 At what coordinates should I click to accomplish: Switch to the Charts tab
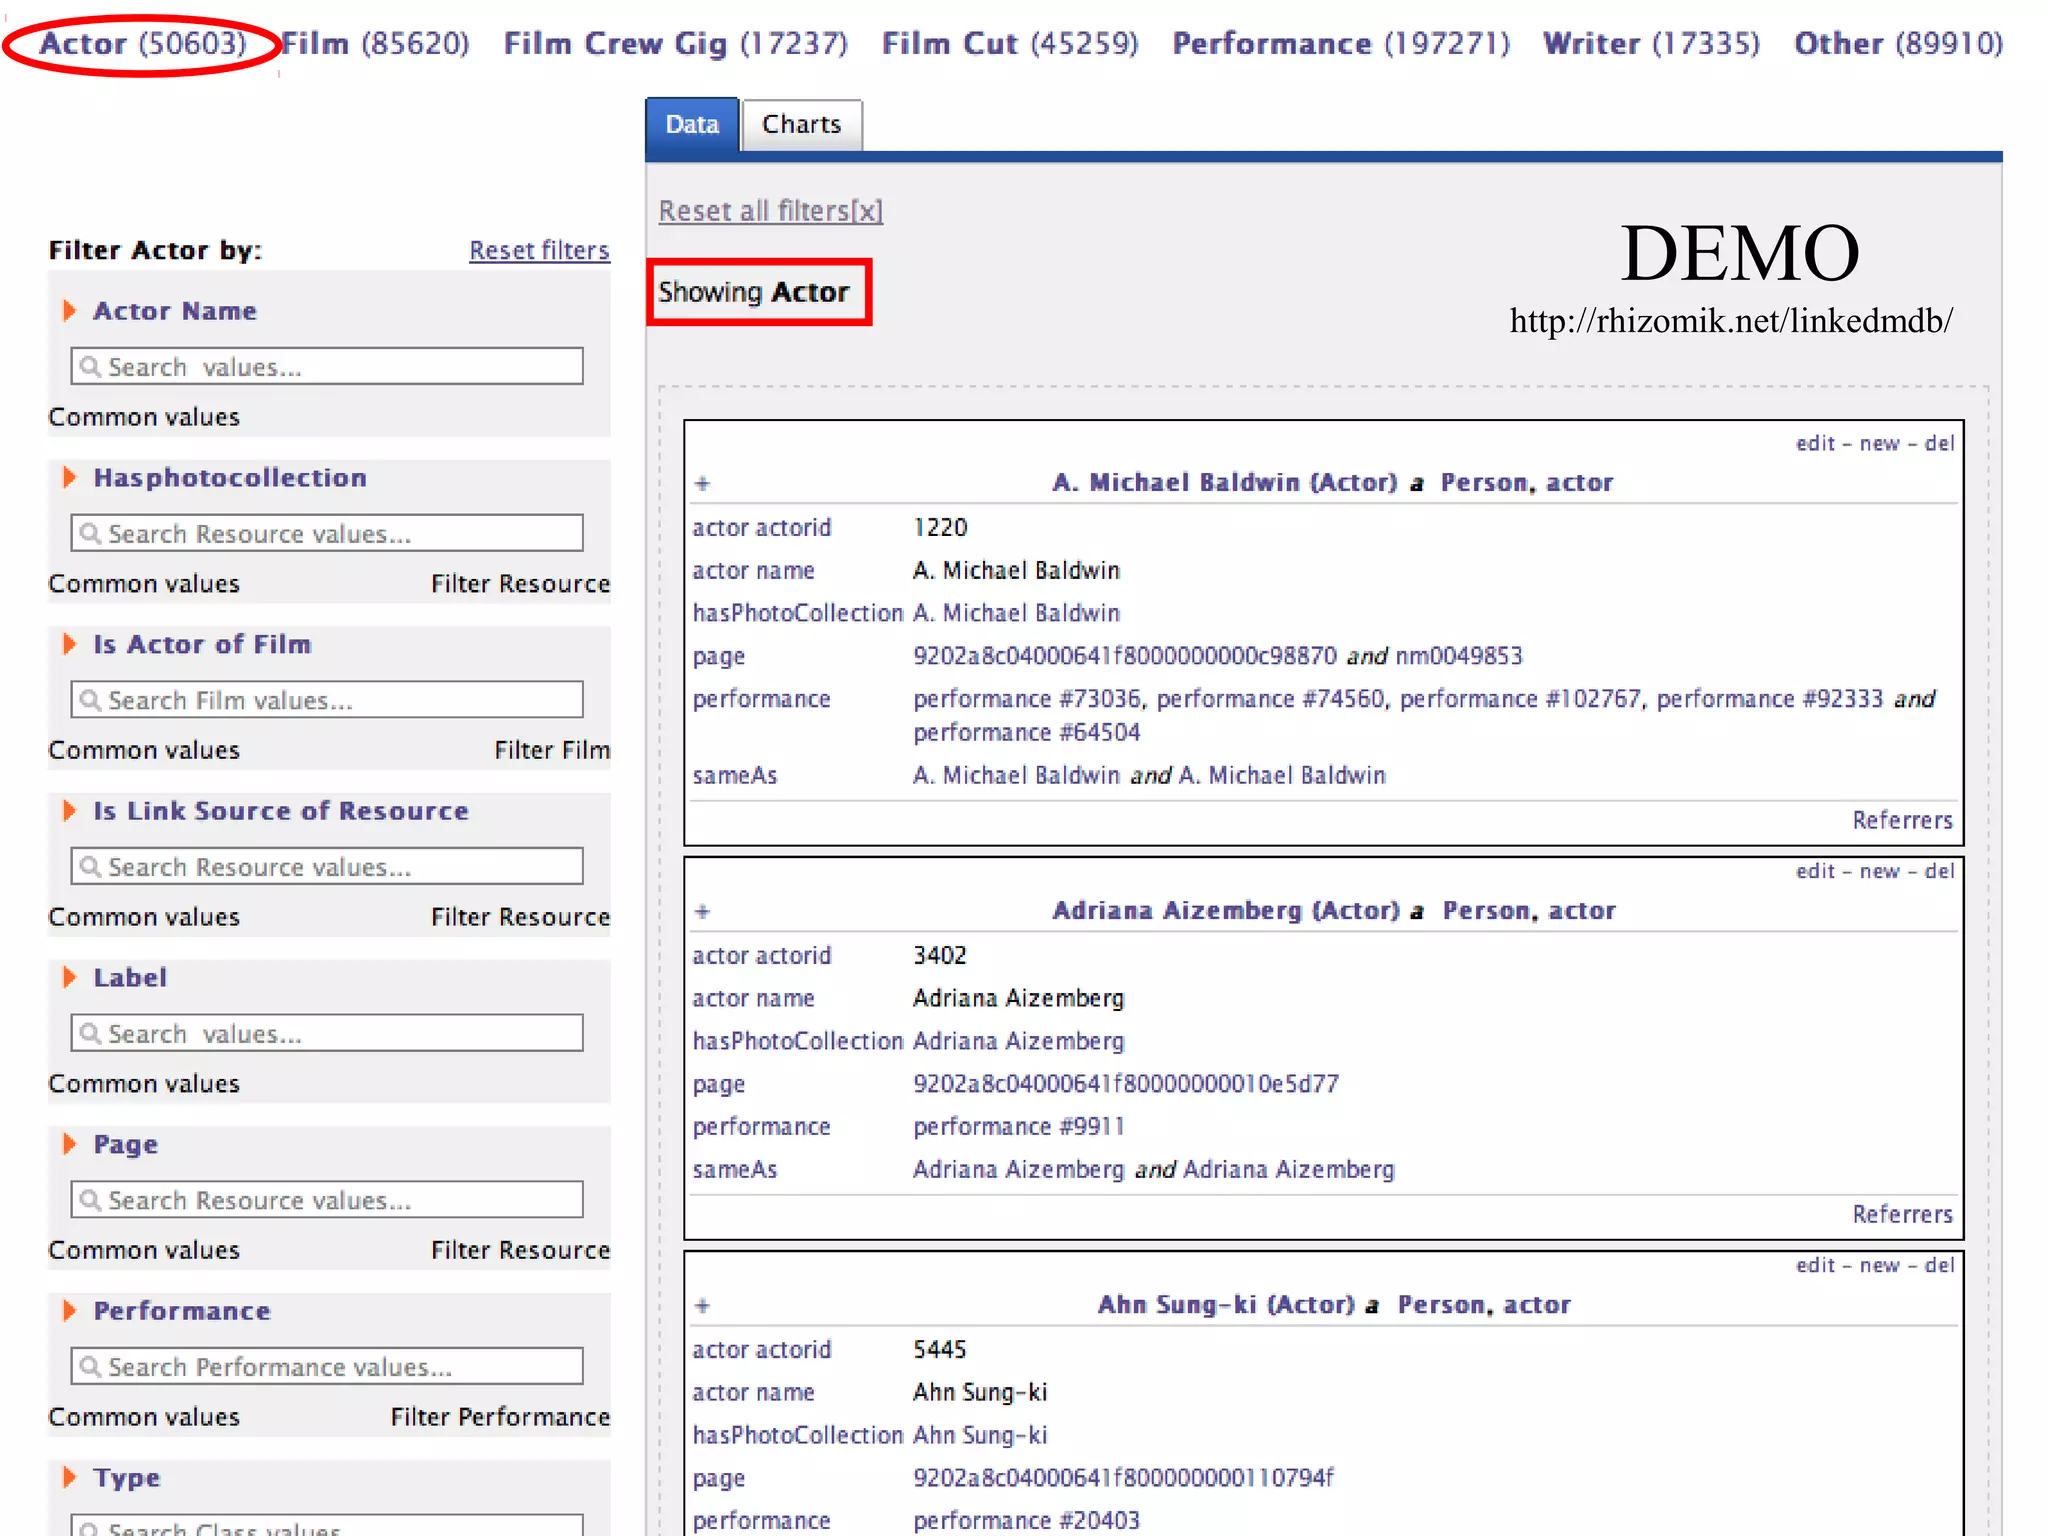pyautogui.click(x=801, y=125)
